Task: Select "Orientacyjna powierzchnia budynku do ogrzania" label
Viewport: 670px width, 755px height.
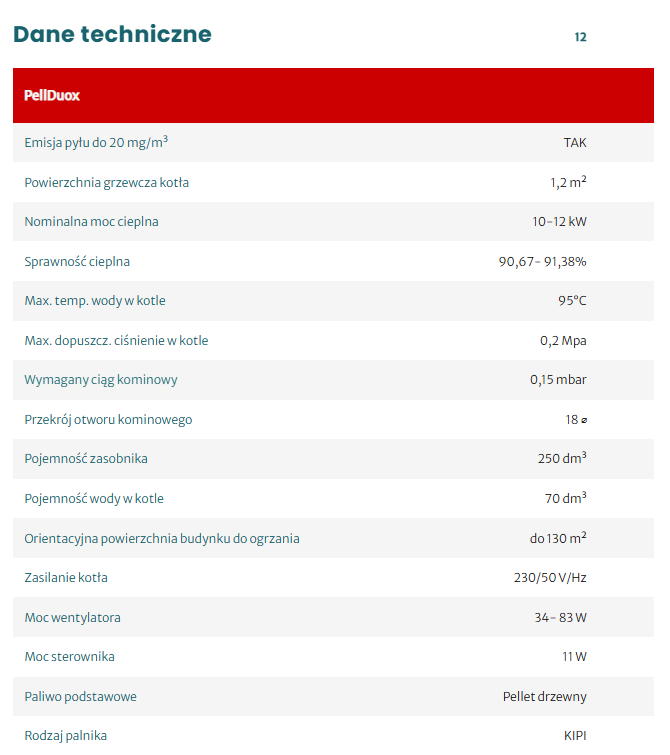Action: tap(162, 539)
